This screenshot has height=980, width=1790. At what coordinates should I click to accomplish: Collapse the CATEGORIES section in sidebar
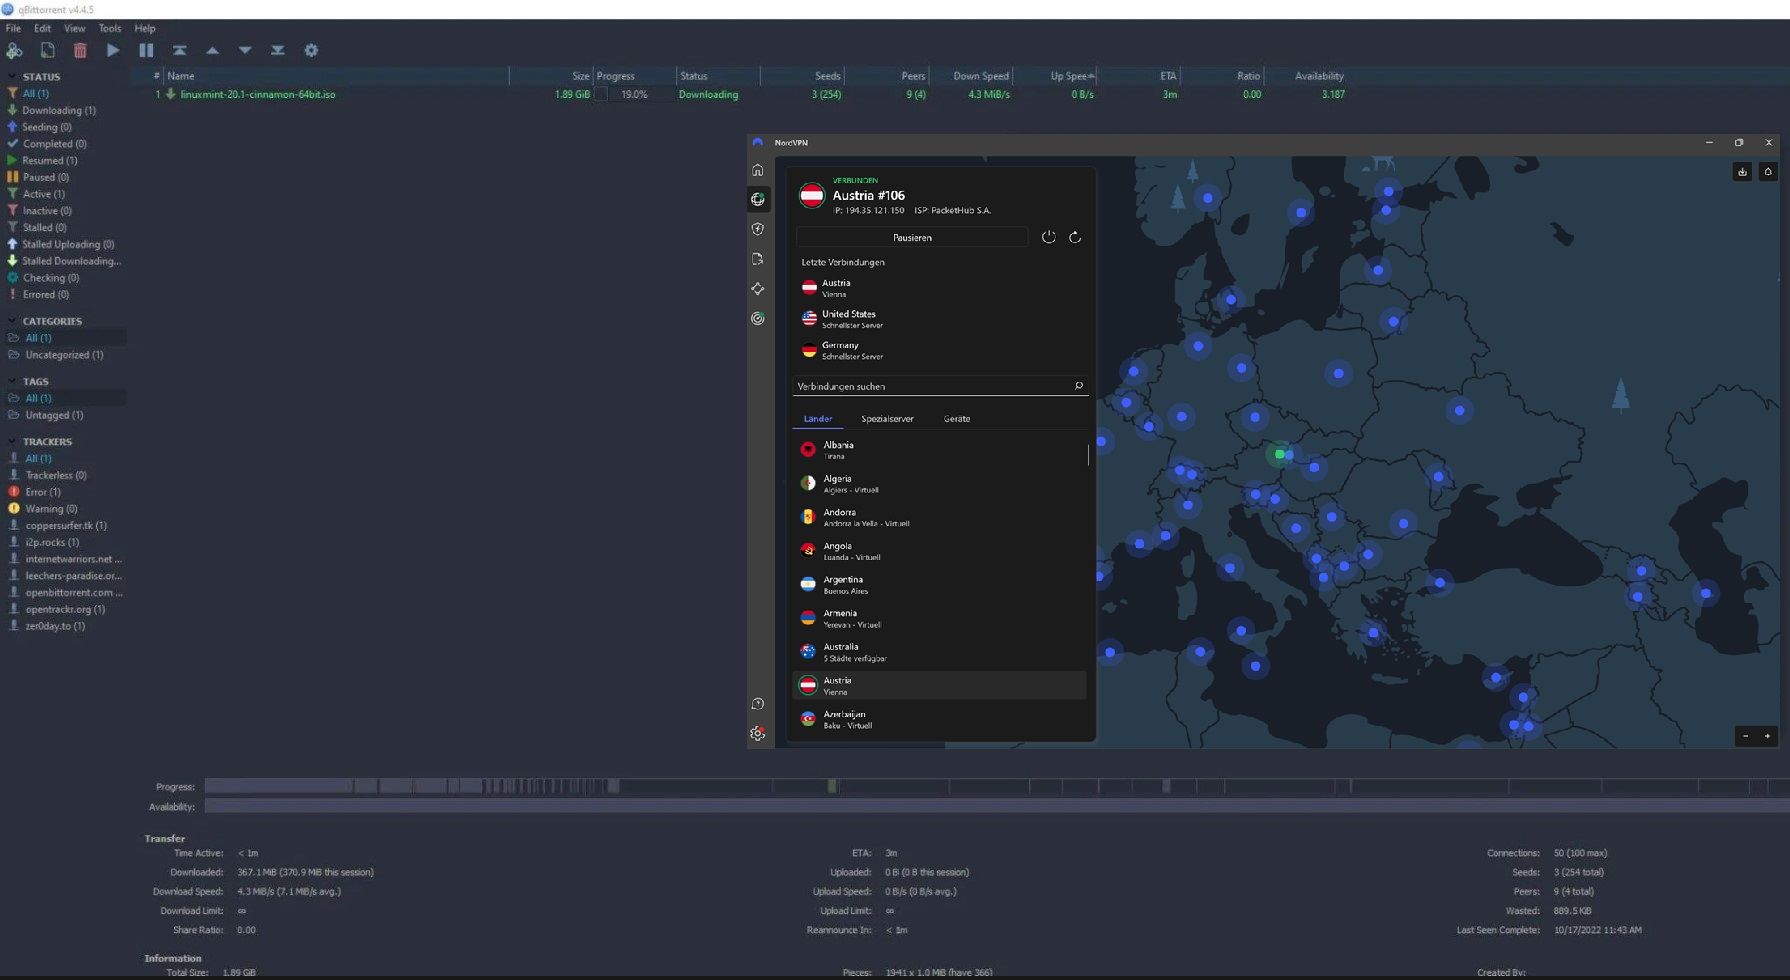pyautogui.click(x=12, y=321)
